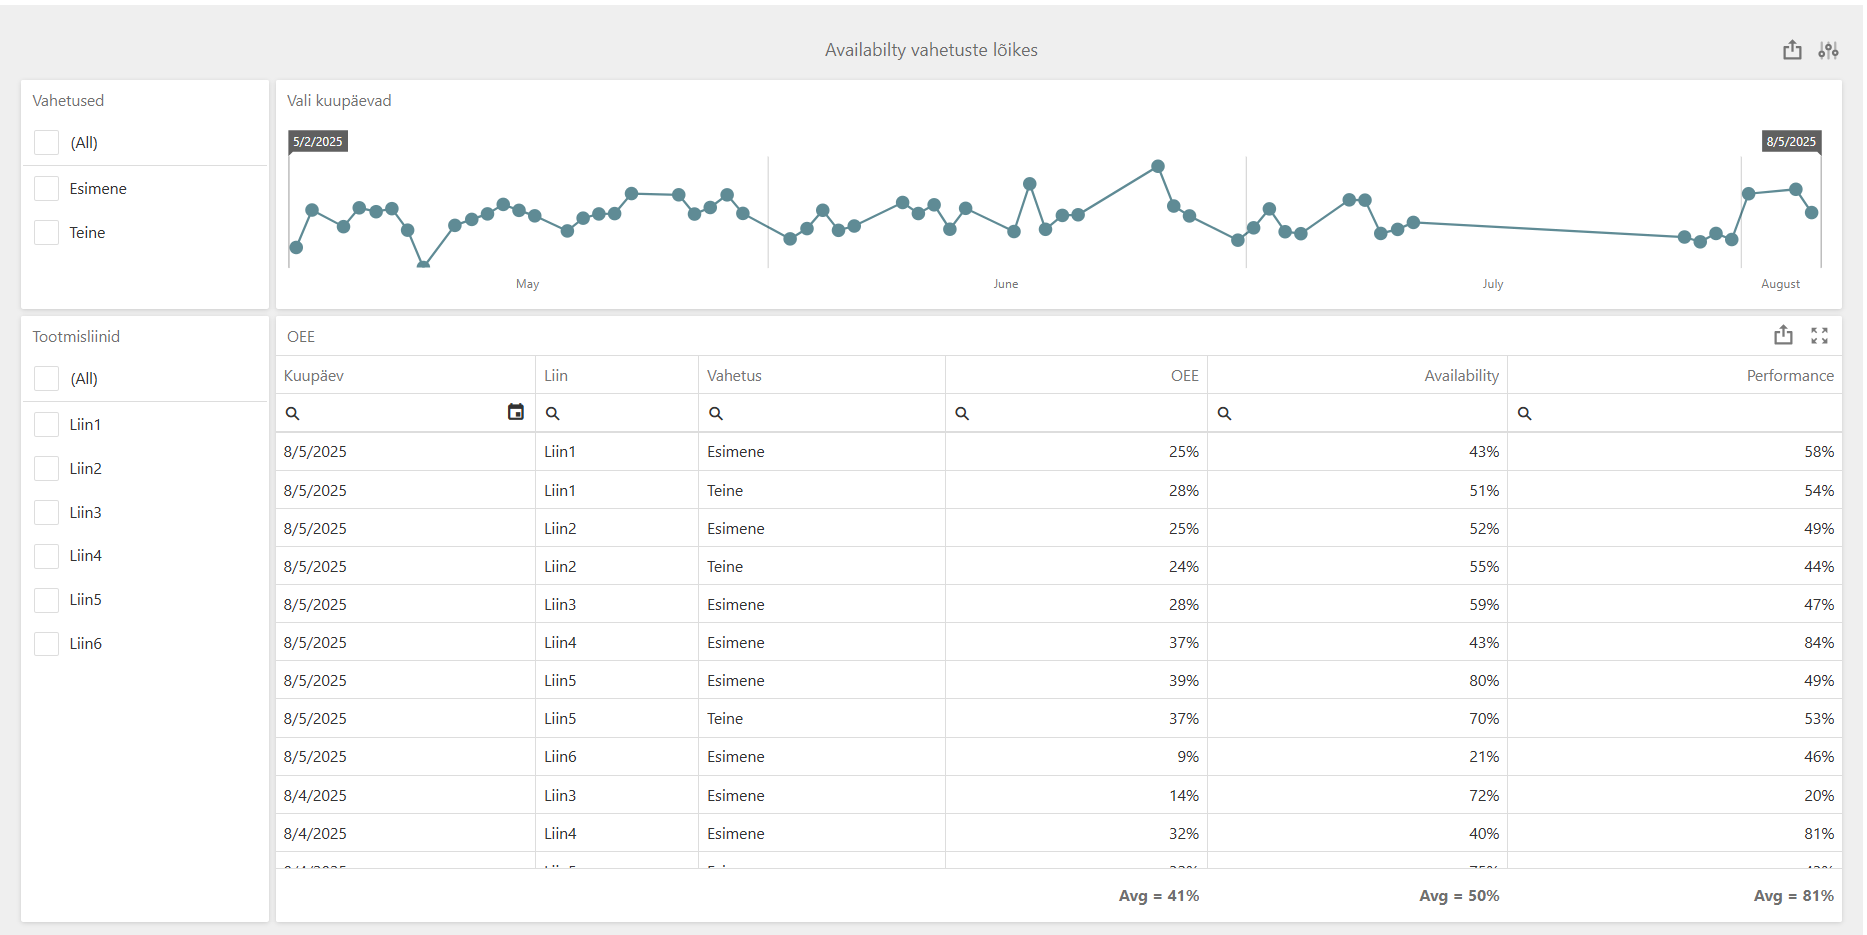
Task: Click the OEE filter input field
Action: pos(1076,413)
